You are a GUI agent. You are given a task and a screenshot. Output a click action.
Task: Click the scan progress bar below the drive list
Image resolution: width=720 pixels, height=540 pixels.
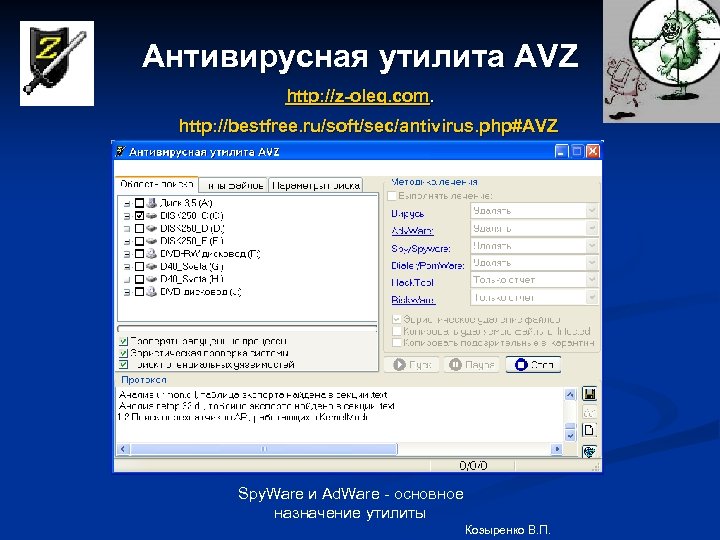pyautogui.click(x=247, y=329)
